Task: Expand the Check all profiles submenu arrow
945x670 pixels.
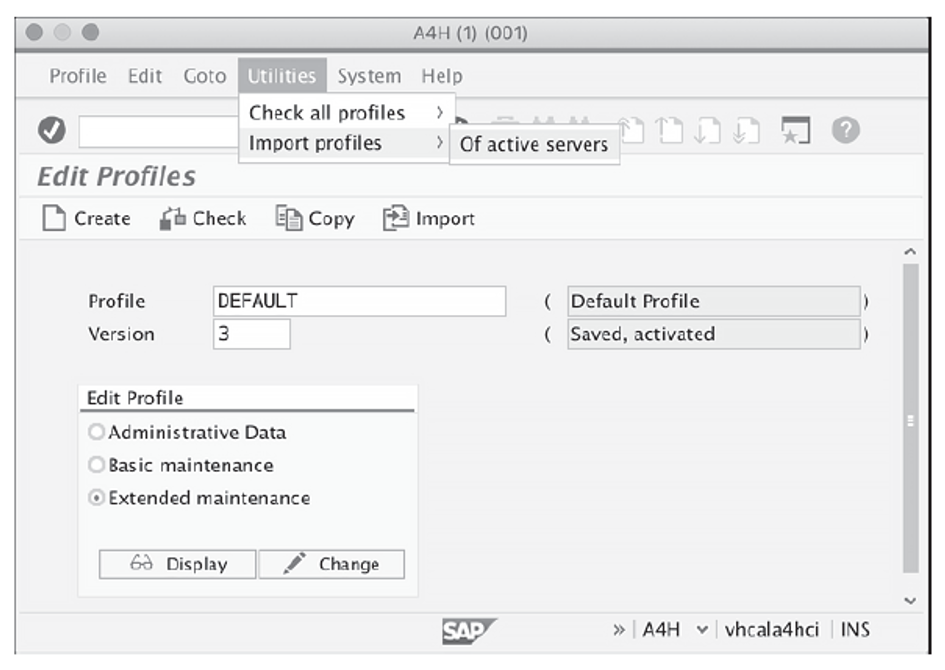Action: (x=439, y=112)
